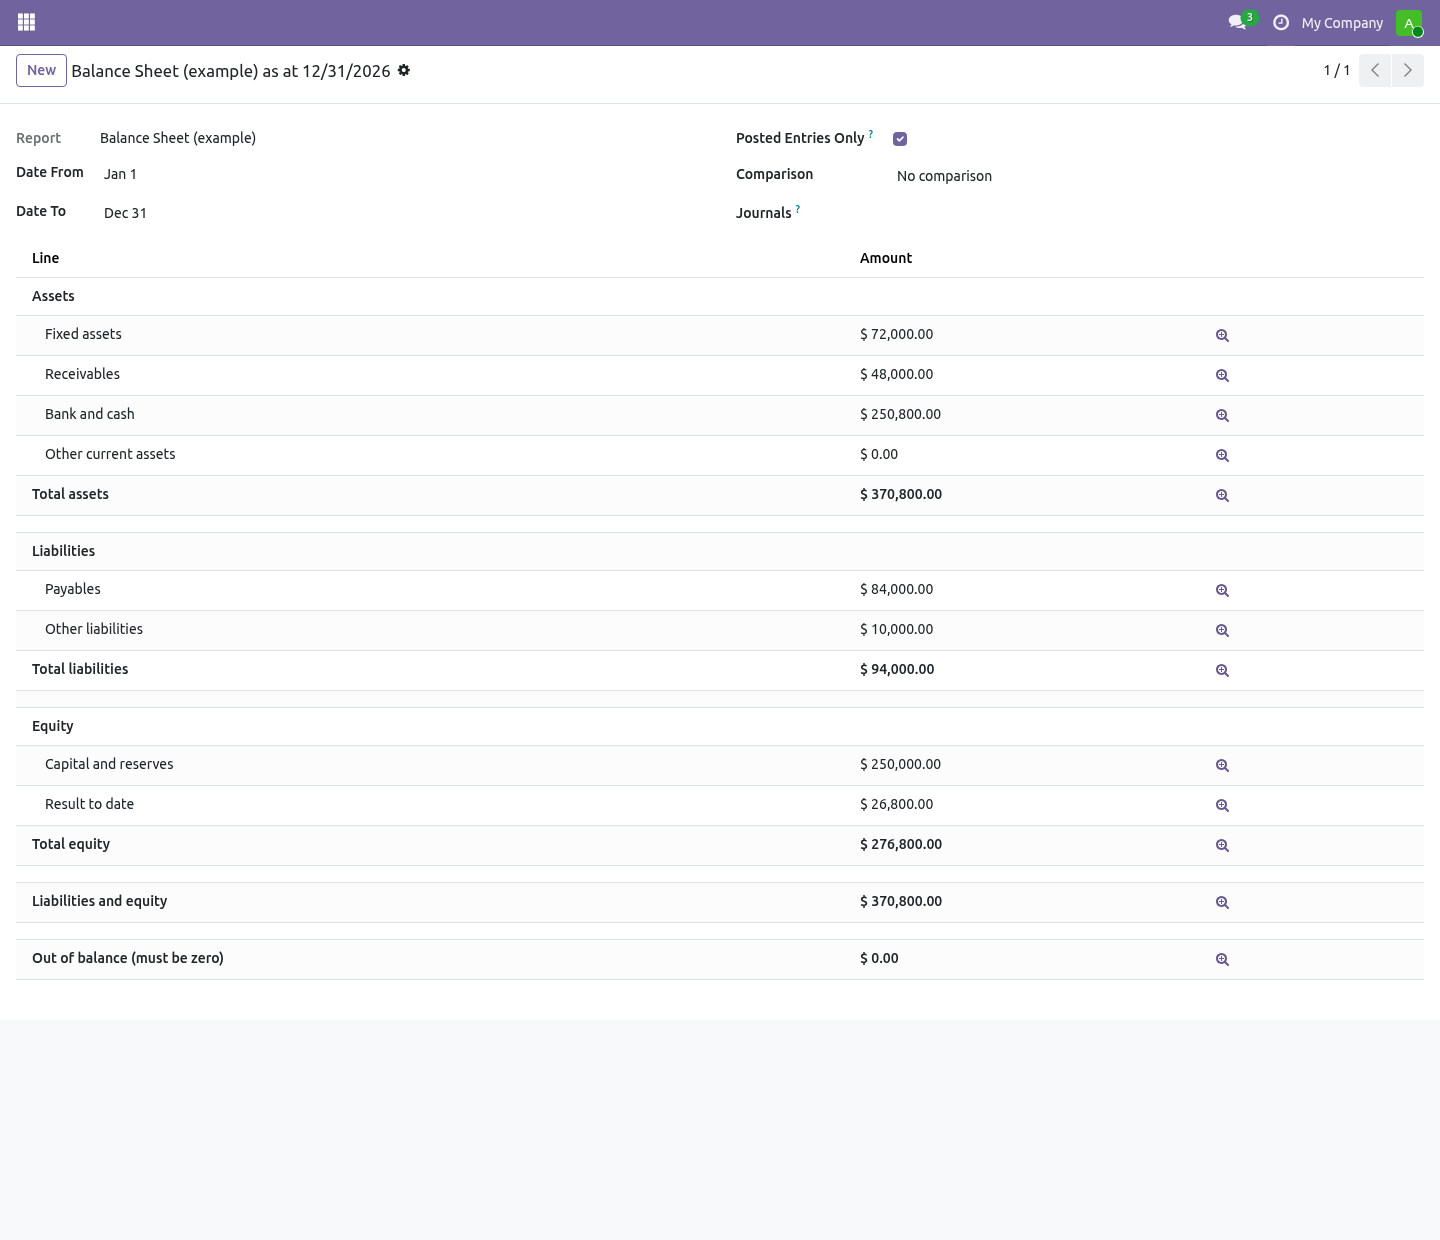1440x1240 pixels.
Task: Open the apps grid menu icon
Action: click(x=27, y=22)
